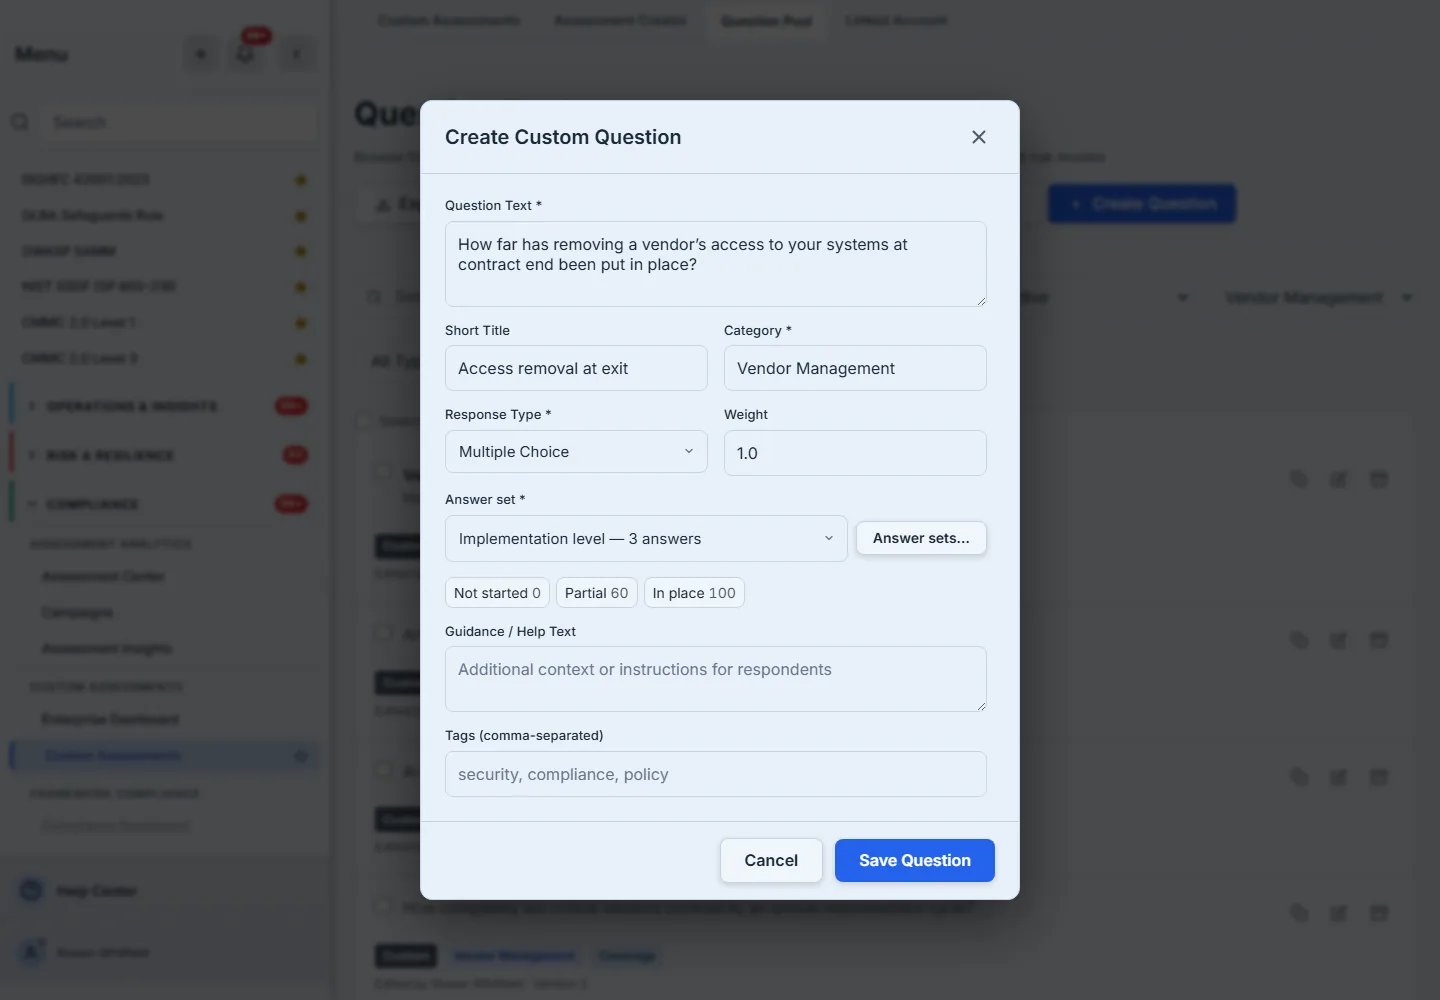Image resolution: width=1440 pixels, height=1000 pixels.
Task: Click the "In place 100" answer chip
Action: (x=694, y=593)
